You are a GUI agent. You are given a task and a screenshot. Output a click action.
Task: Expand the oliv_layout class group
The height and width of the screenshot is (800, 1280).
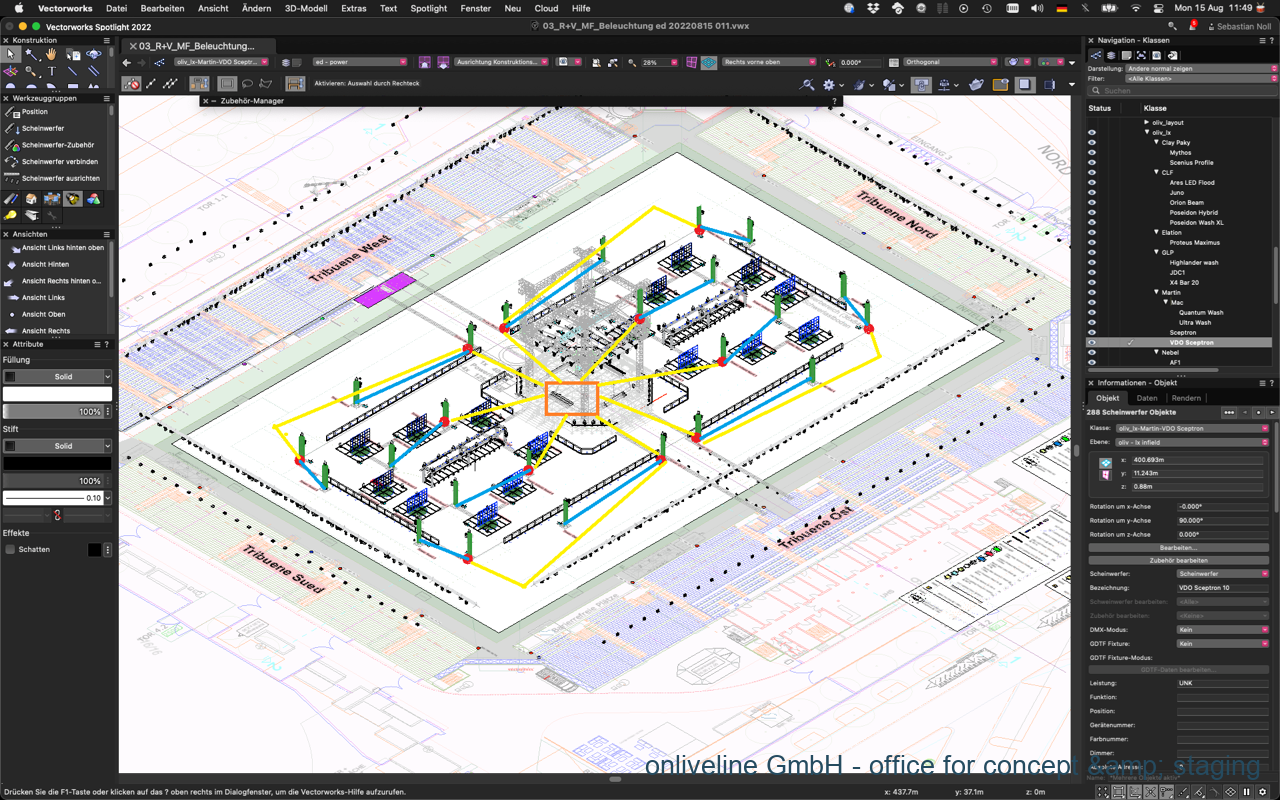pos(1147,122)
